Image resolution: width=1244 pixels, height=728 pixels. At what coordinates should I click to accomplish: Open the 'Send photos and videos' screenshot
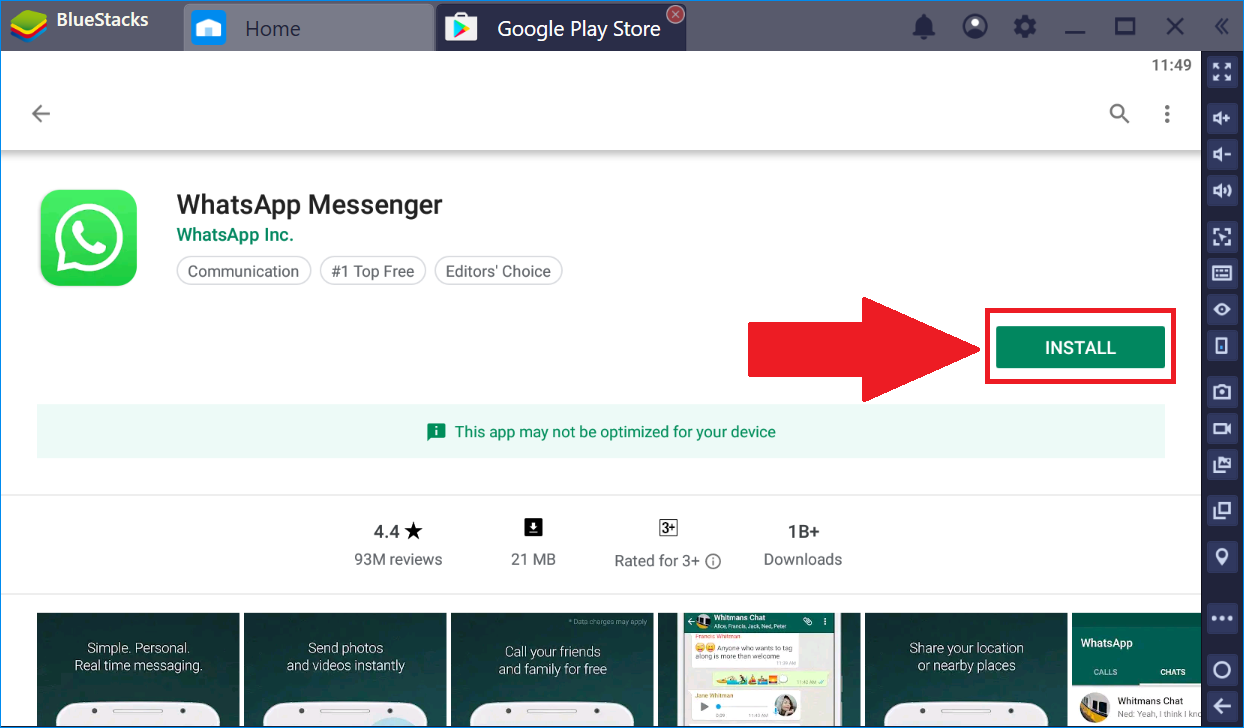345,669
